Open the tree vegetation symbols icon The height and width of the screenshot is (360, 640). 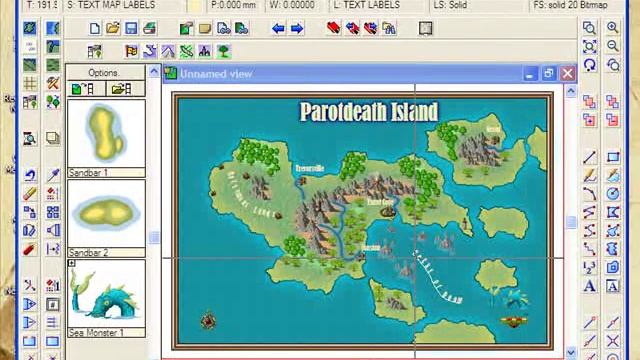click(223, 51)
